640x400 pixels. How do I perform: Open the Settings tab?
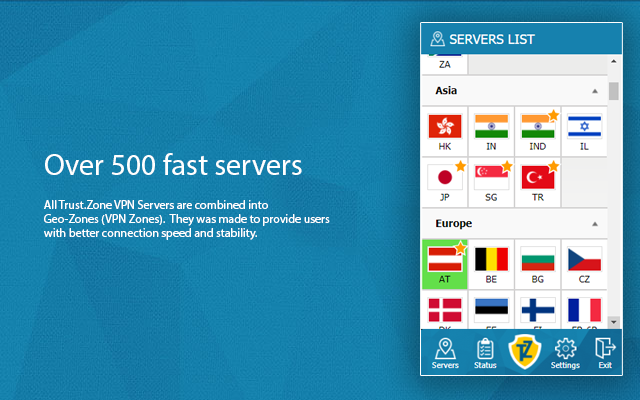565,353
